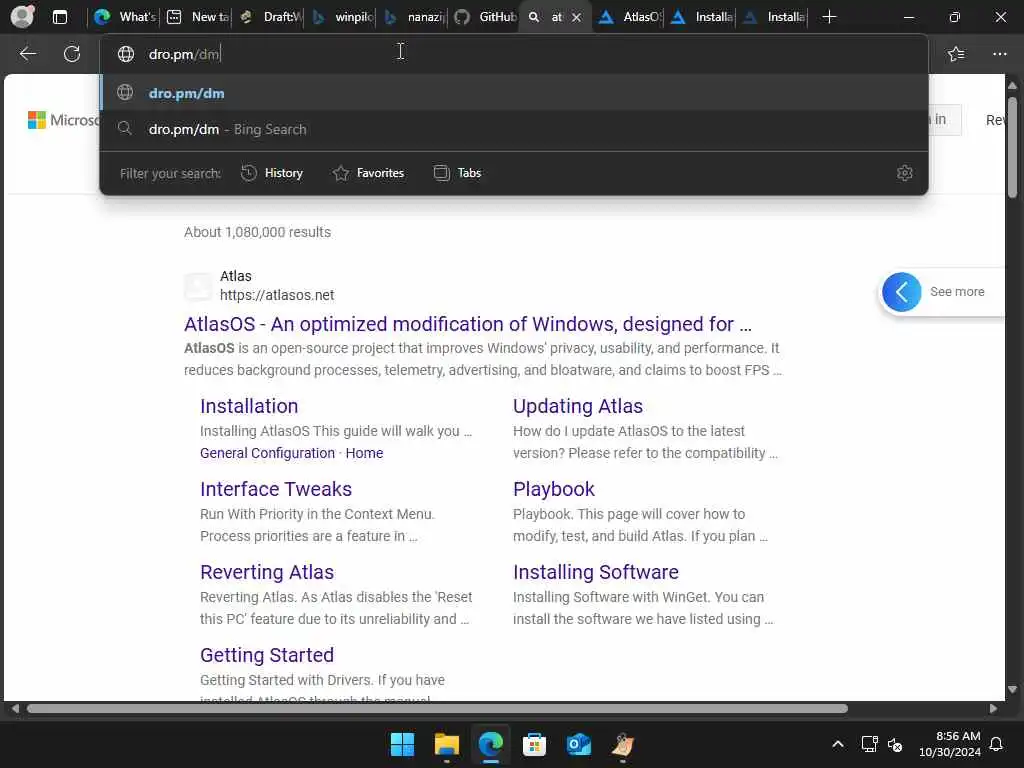Open the Favorites star-list icon

click(956, 54)
